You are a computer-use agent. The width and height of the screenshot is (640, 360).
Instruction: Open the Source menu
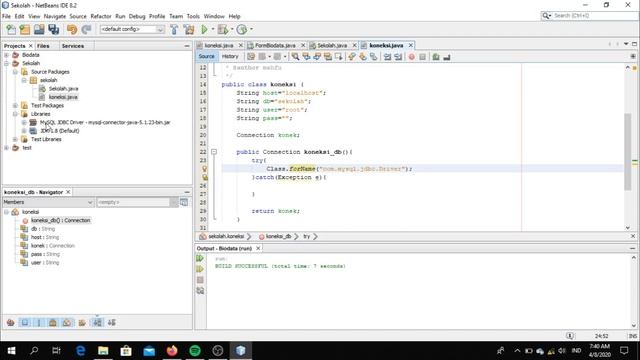point(78,16)
